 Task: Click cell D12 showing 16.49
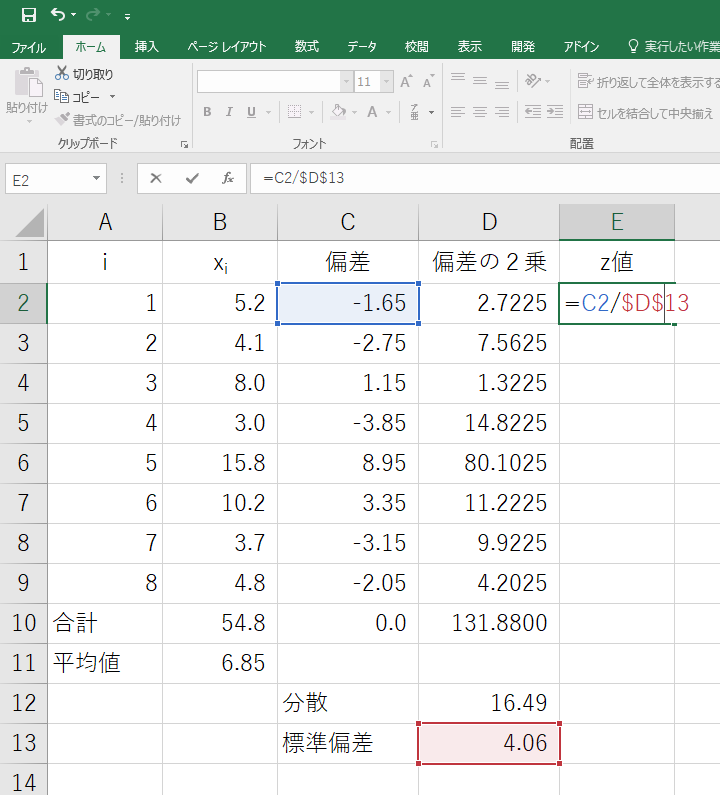(489, 703)
